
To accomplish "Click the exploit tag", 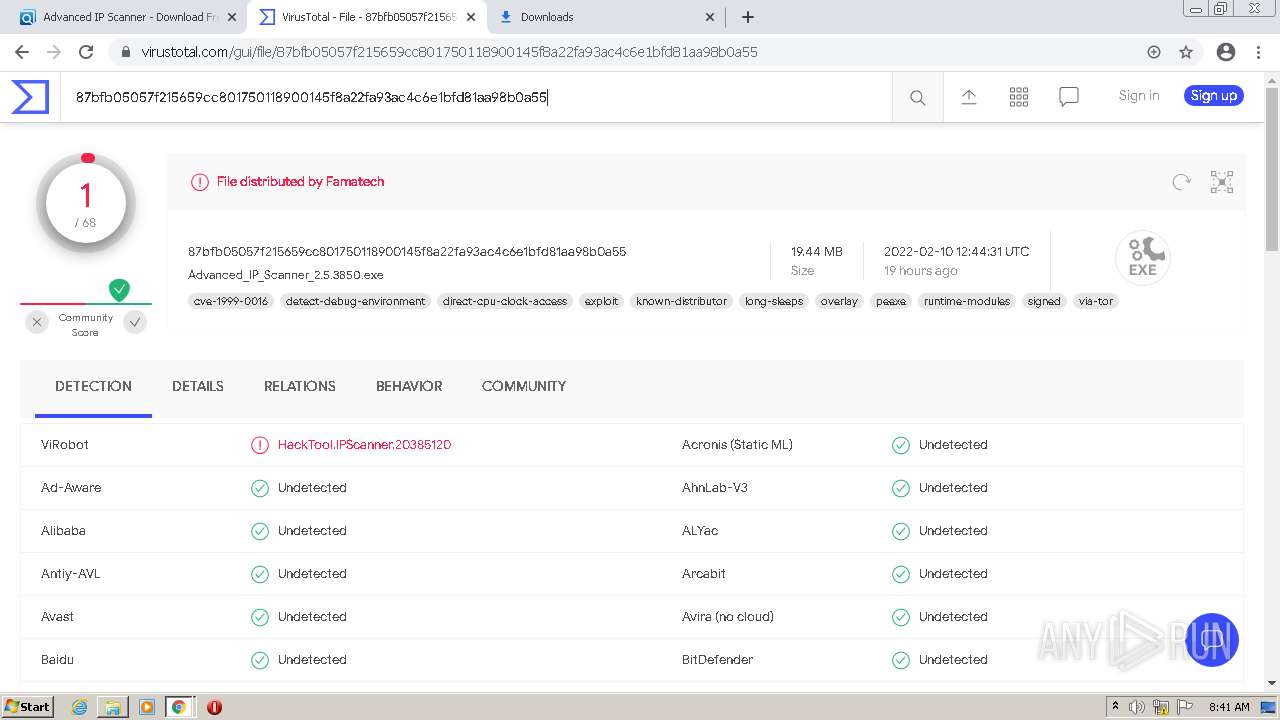I will (602, 301).
